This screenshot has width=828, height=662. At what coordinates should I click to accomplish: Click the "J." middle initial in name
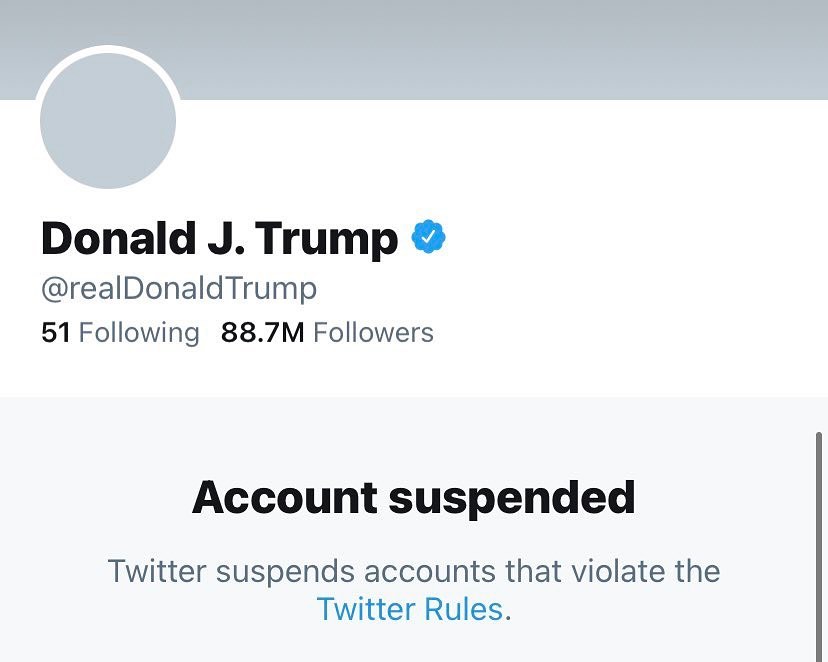(x=219, y=238)
